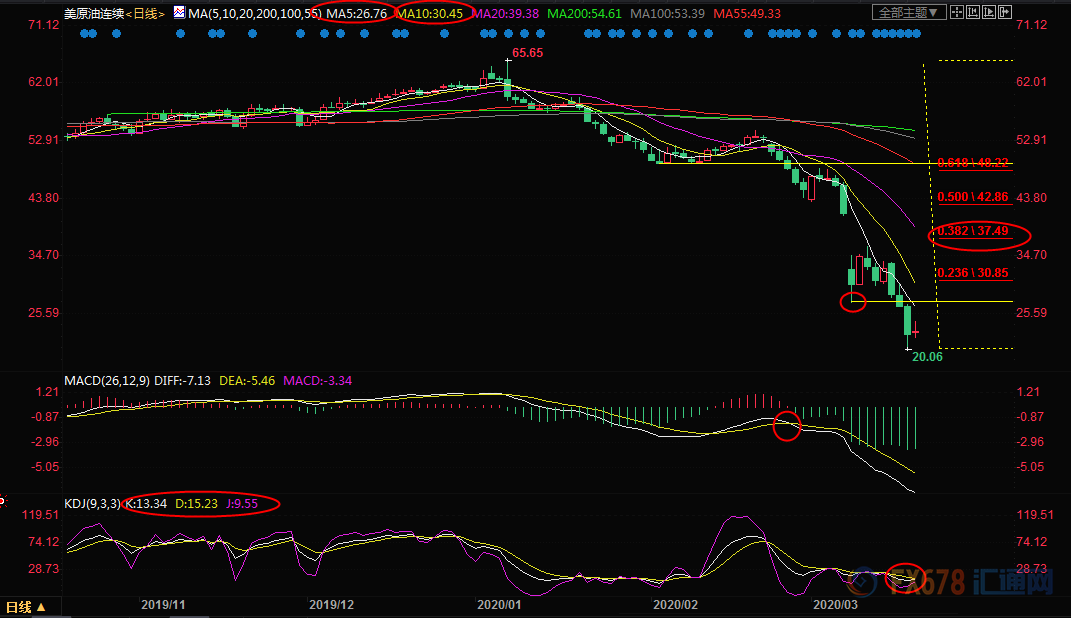Image resolution: width=1071 pixels, height=618 pixels.
Task: Select the KDJ(9,3,3) indicator label
Action: pyautogui.click(x=92, y=504)
